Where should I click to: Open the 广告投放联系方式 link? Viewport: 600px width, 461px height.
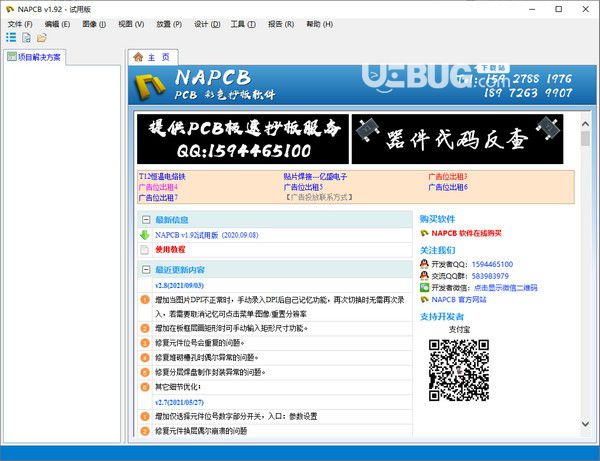(x=318, y=197)
